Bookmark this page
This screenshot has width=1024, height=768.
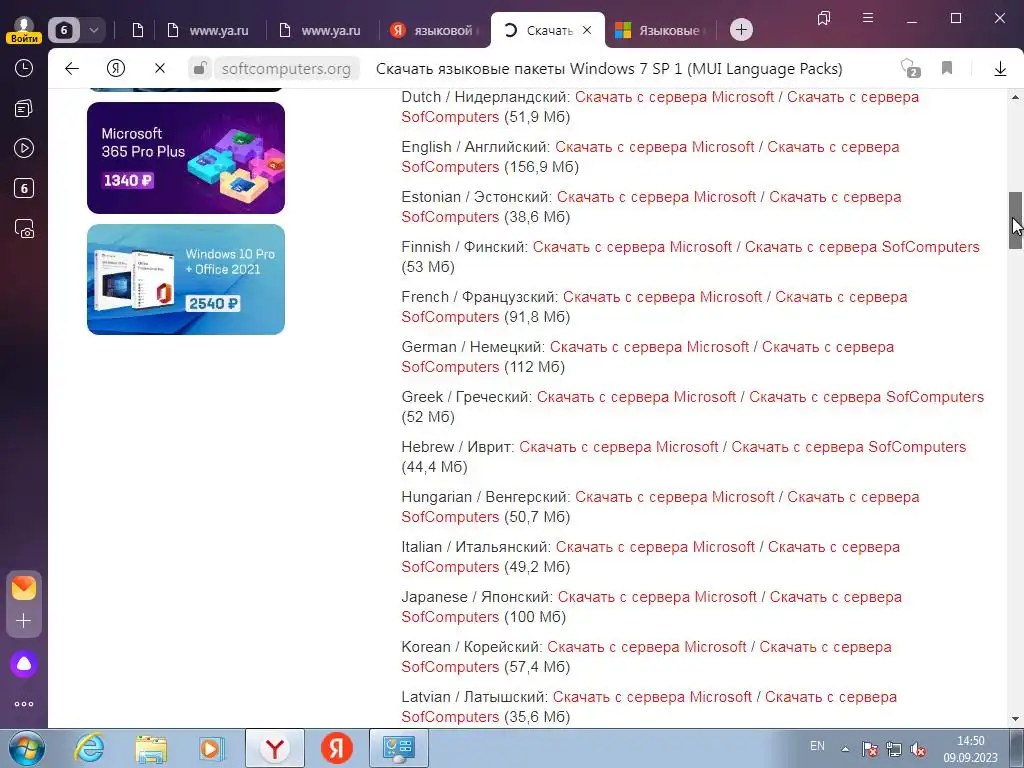pos(947,68)
